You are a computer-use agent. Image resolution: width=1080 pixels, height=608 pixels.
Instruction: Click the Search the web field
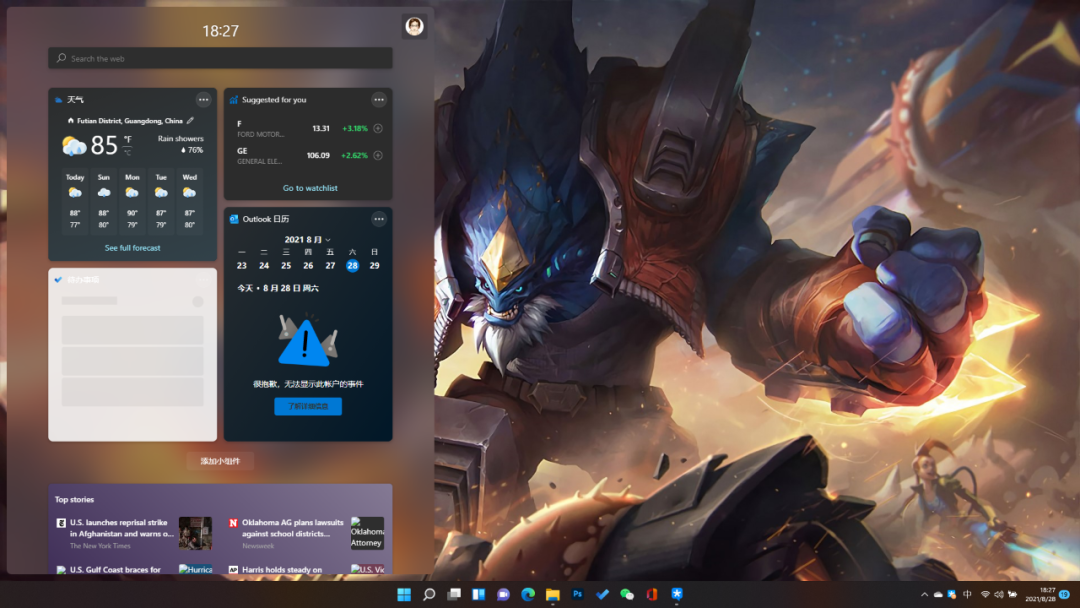(220, 59)
